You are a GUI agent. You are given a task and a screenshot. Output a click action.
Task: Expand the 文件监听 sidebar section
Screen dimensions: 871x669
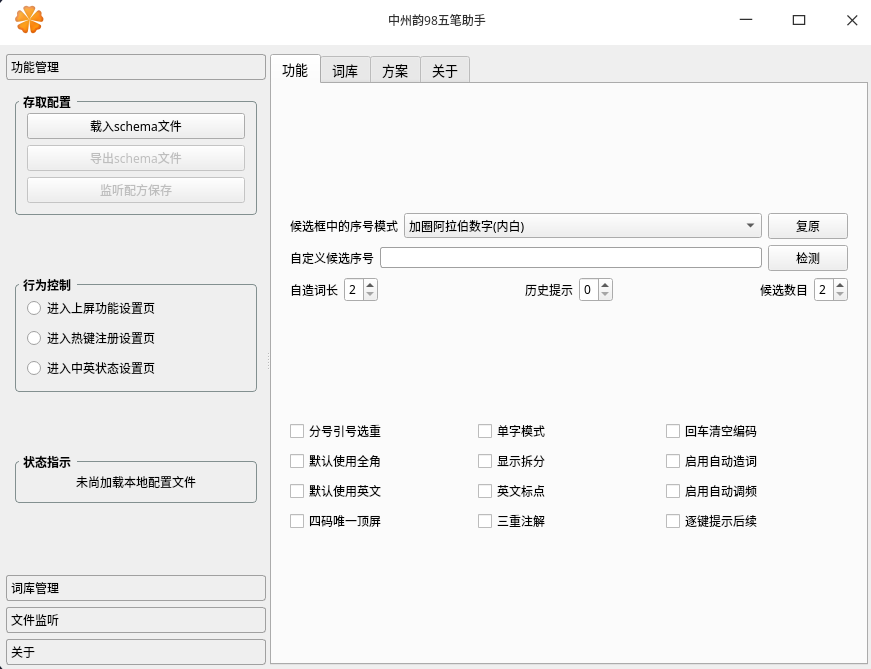coord(136,620)
